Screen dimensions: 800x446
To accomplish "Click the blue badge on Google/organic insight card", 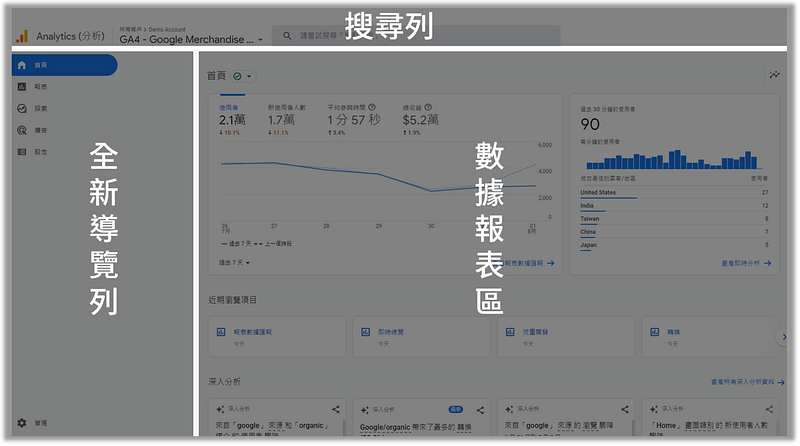I will click(x=456, y=409).
